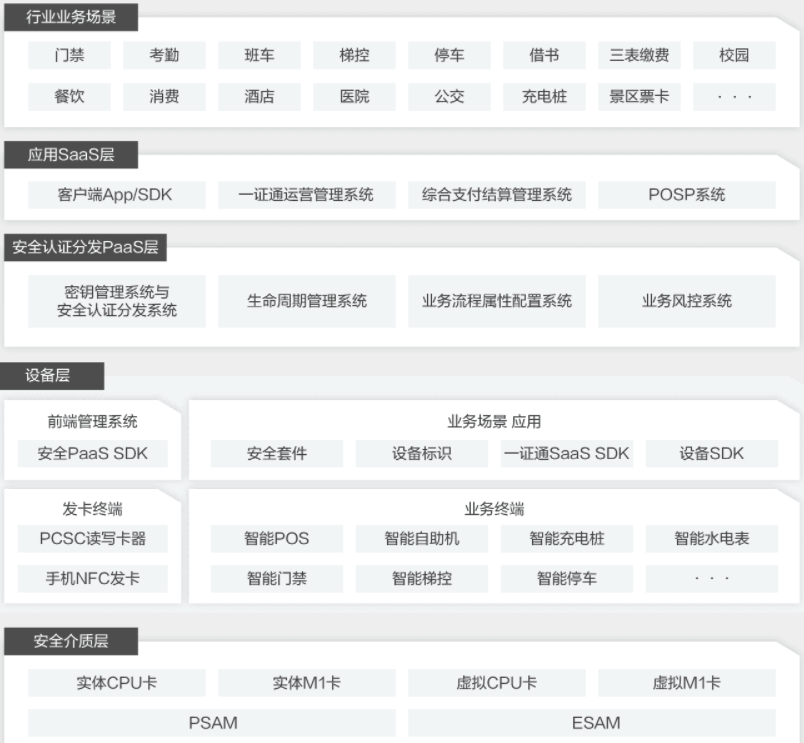
Task: Click the 设备SDK box
Action: point(712,453)
